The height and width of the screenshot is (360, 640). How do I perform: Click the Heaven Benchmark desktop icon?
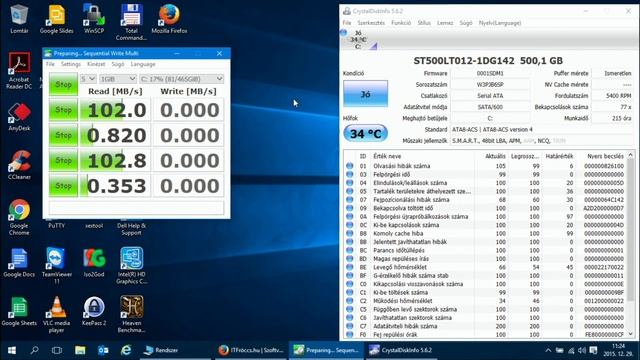click(x=131, y=315)
